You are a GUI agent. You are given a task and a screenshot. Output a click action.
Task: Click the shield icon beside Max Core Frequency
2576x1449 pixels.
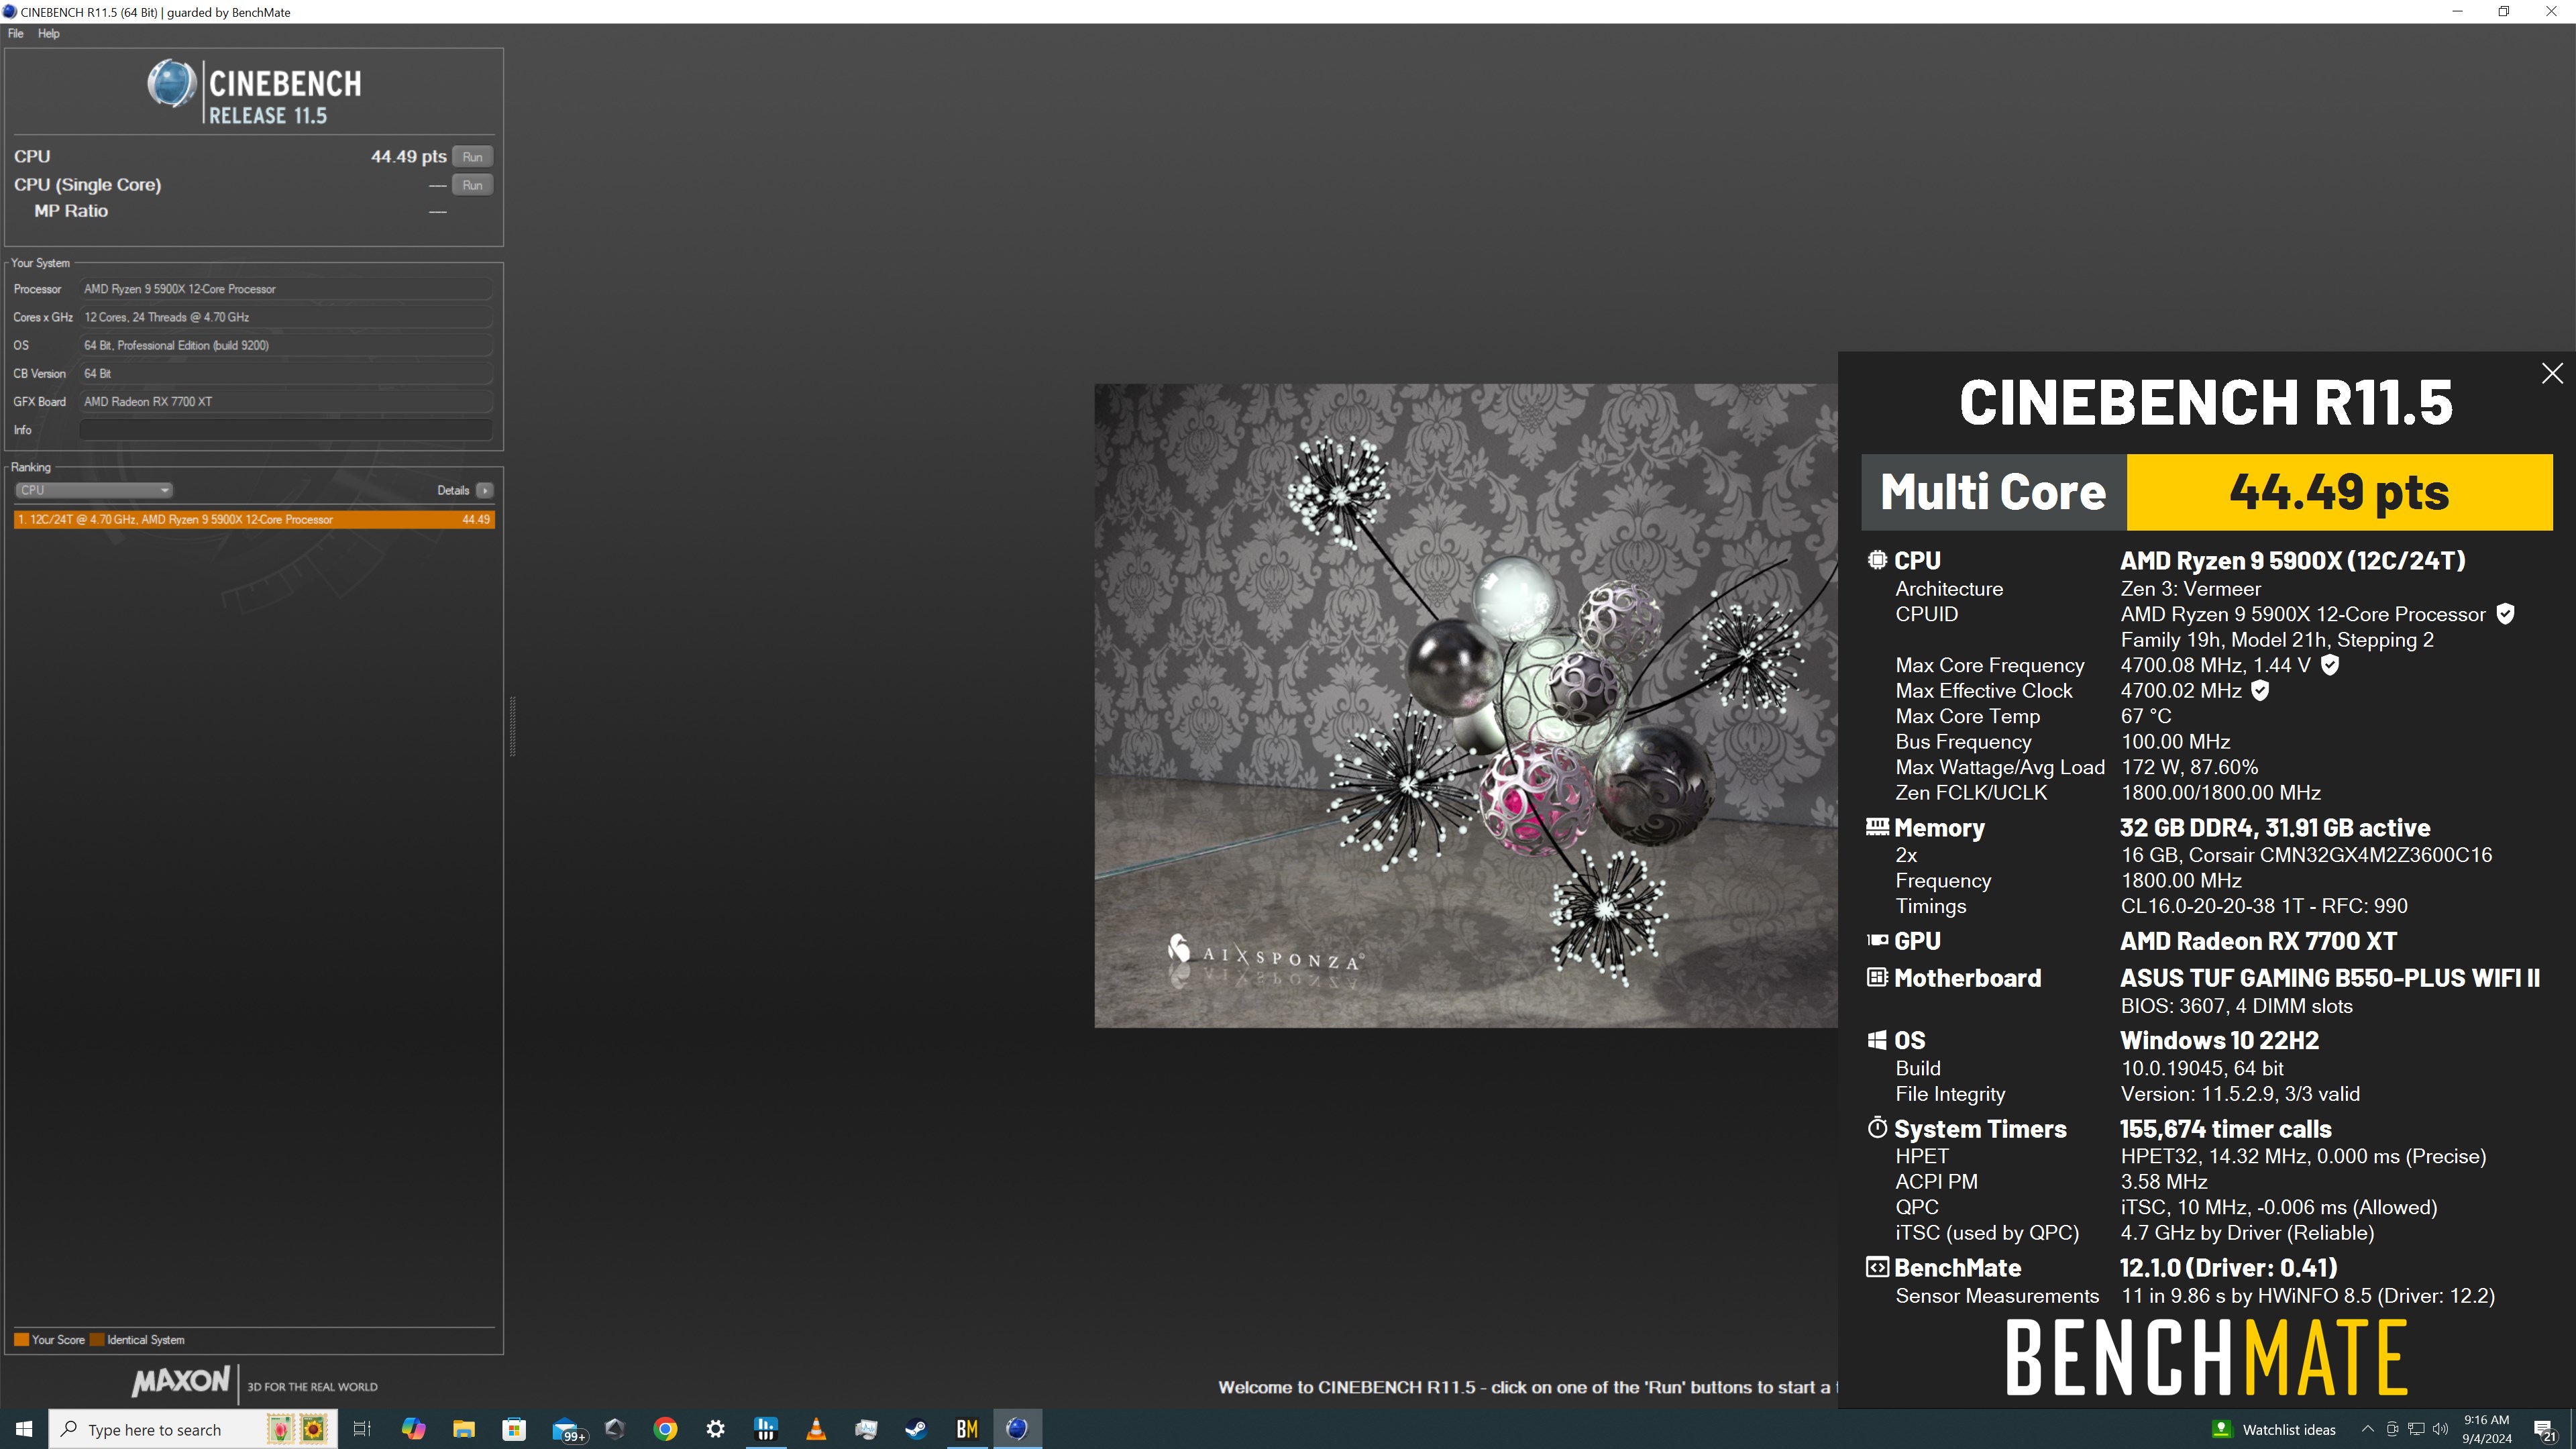(x=2330, y=665)
